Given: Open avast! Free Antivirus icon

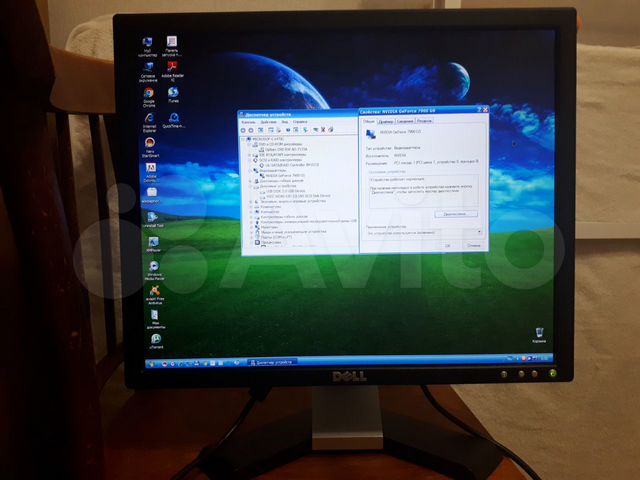Looking at the screenshot, I should tap(155, 291).
